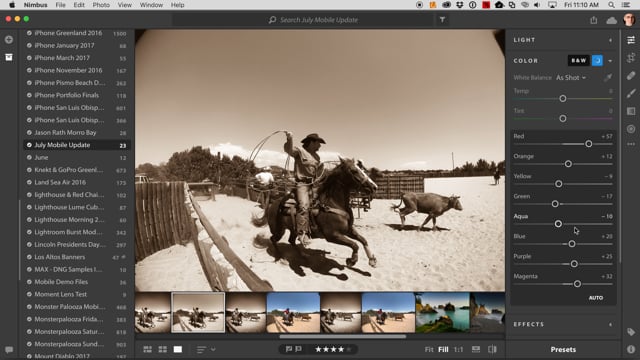
Task: Open the three-dots more options menu
Action: click(631, 144)
